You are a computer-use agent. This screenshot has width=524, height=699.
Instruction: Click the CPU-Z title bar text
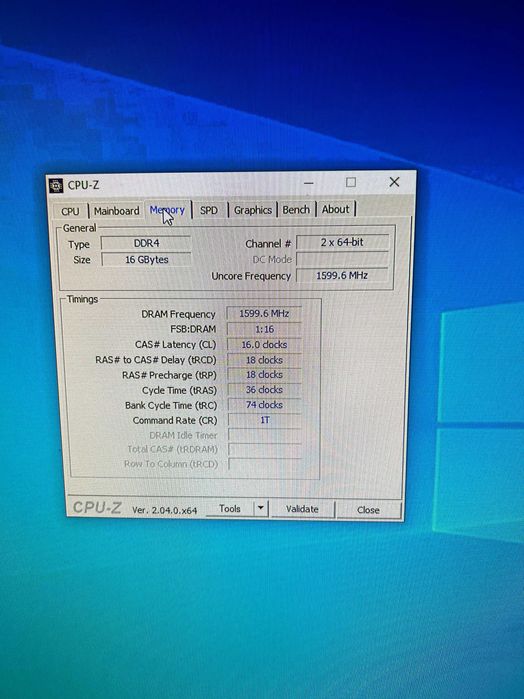pyautogui.click(x=83, y=185)
